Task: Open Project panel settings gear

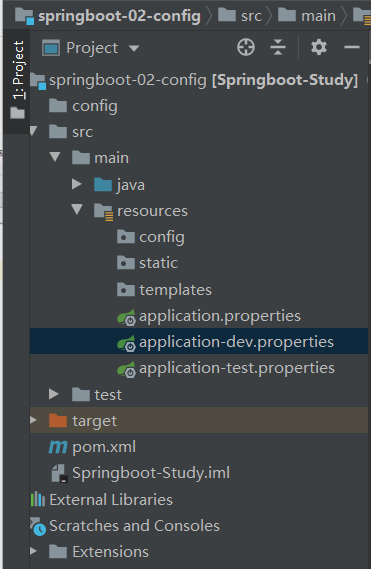Action: click(319, 48)
